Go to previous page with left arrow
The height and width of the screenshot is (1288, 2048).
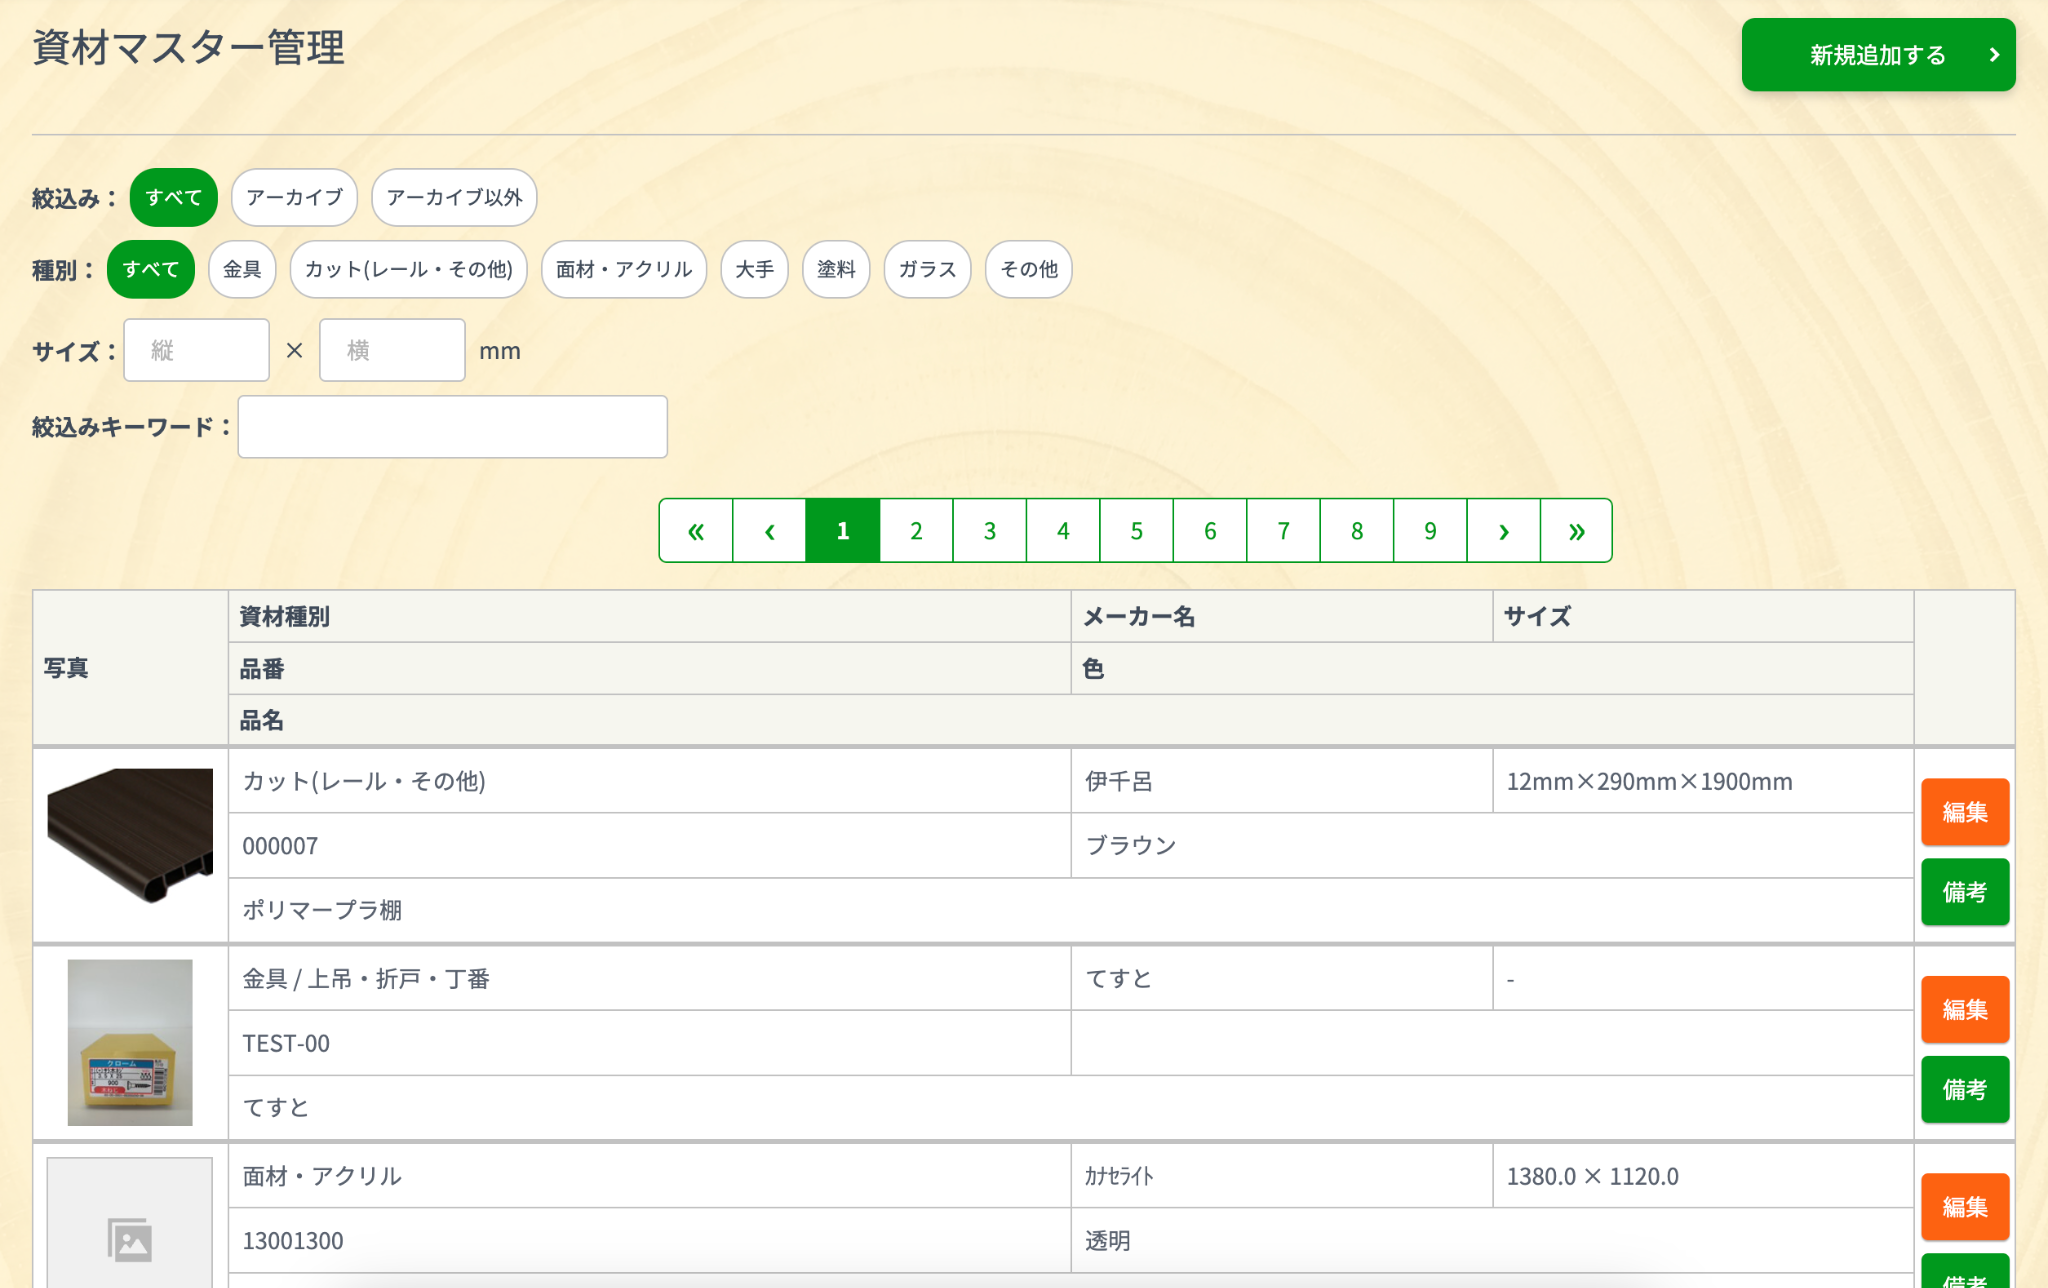(769, 531)
